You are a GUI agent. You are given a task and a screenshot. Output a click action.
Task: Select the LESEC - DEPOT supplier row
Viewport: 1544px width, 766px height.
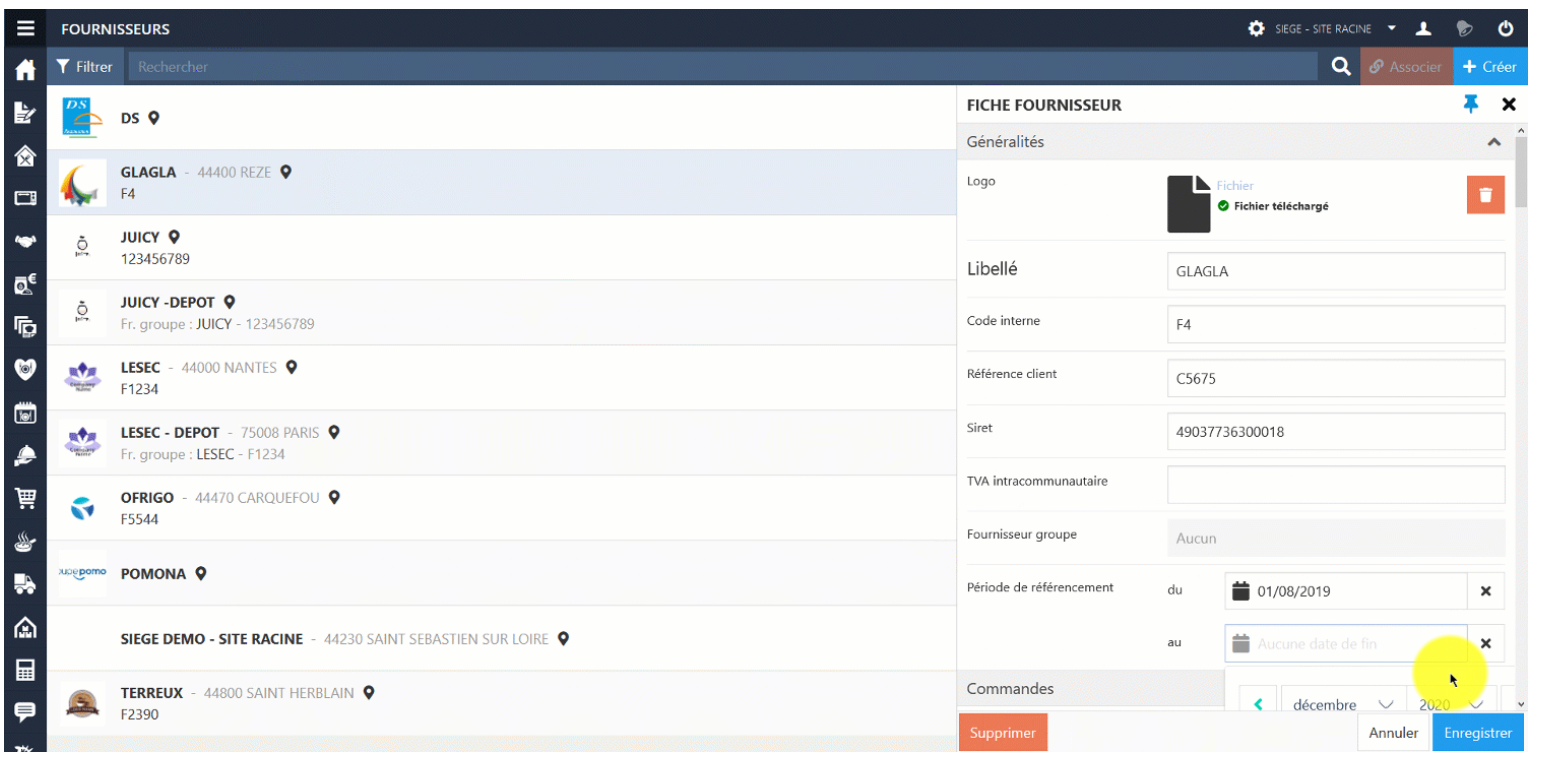[502, 443]
